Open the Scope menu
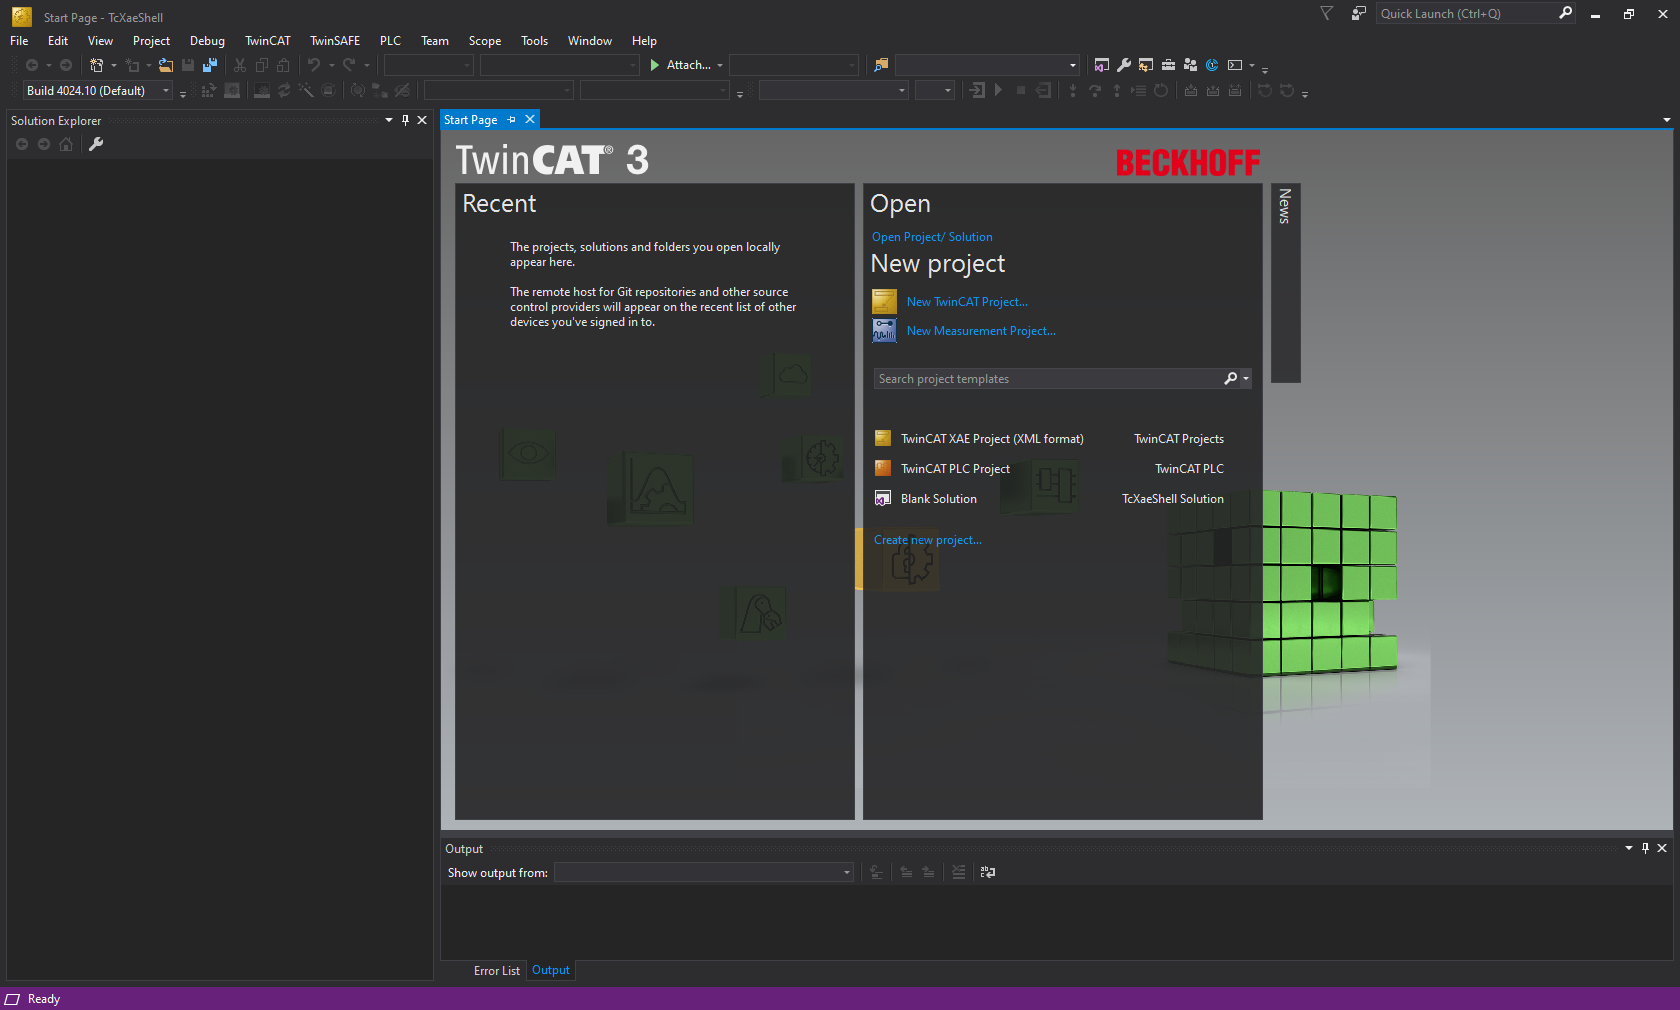Screen dimensions: 1680x1010 485,41
